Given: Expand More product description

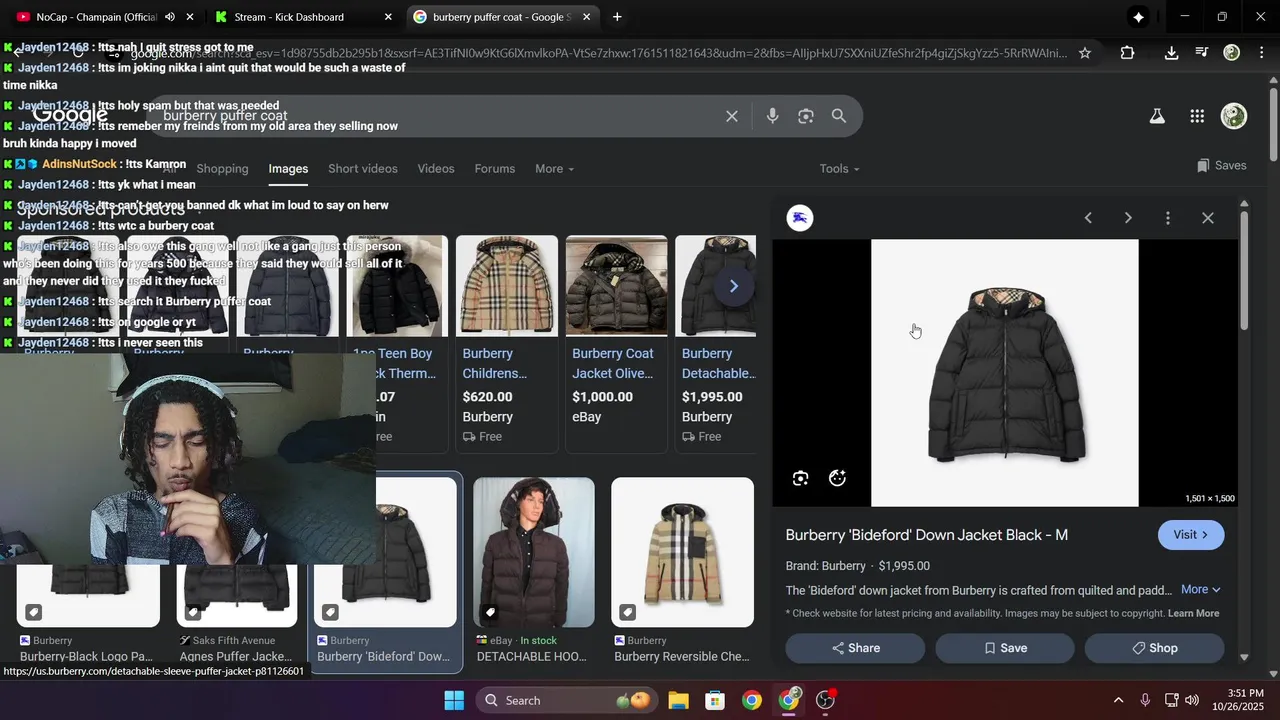Looking at the screenshot, I should click(x=1200, y=590).
